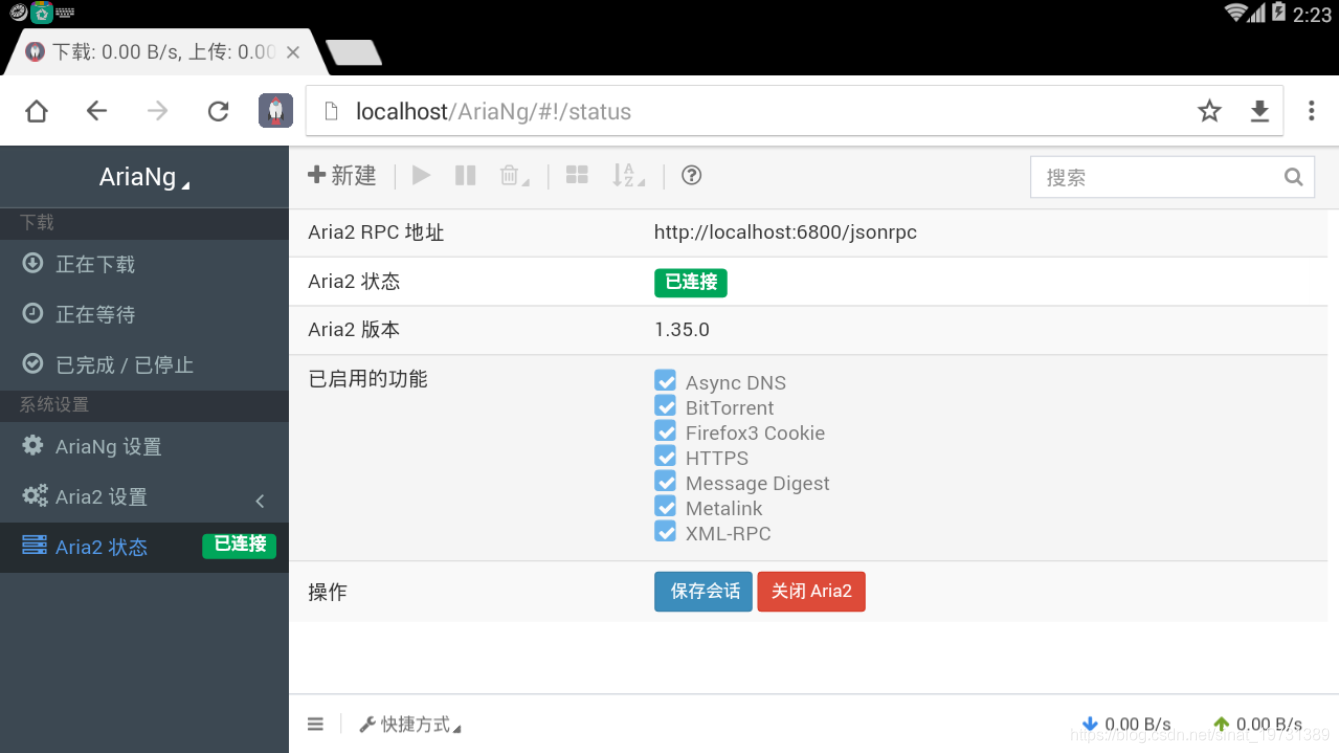Navigate forward in browser
This screenshot has width=1339, height=753.
(x=157, y=111)
